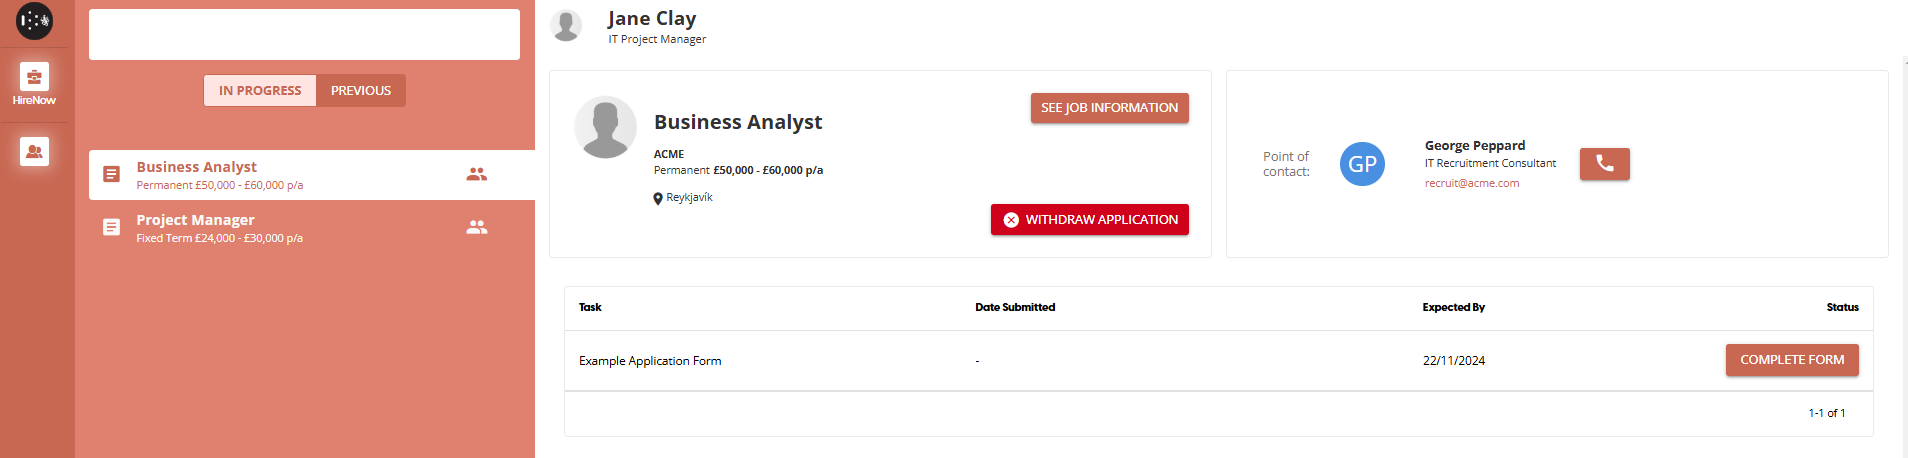Click See Job Information button
The height and width of the screenshot is (458, 1908).
coord(1109,108)
